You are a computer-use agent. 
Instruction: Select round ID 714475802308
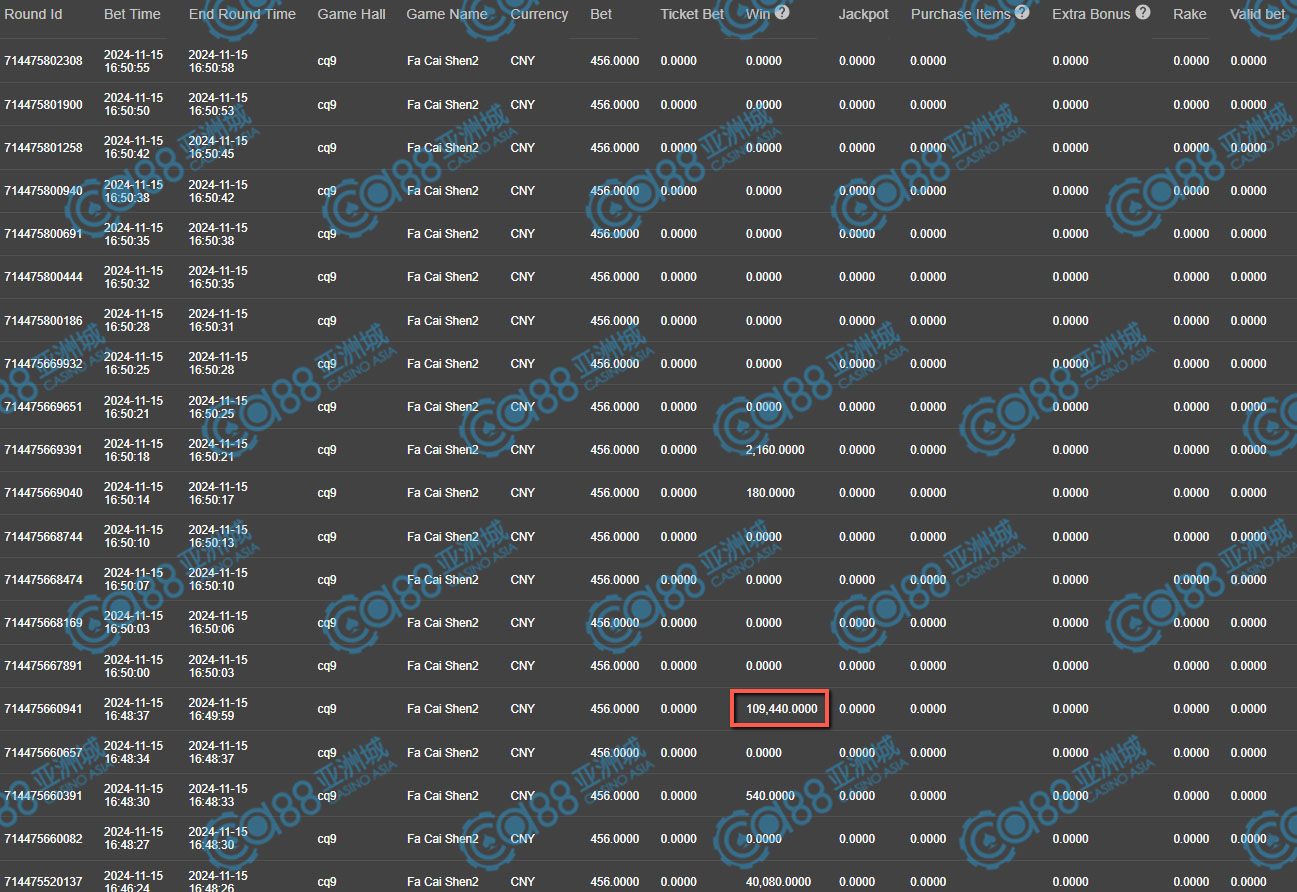pos(44,61)
